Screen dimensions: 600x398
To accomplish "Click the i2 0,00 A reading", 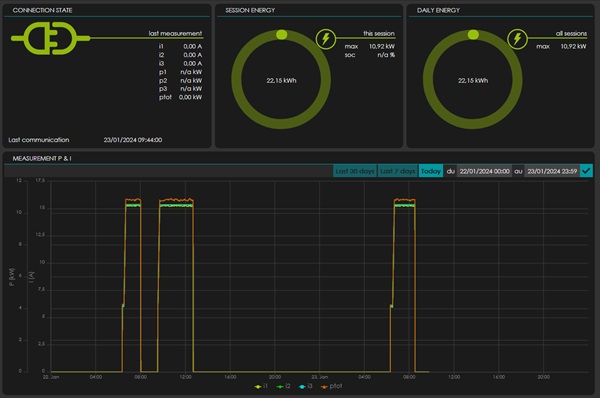I will 180,55.
